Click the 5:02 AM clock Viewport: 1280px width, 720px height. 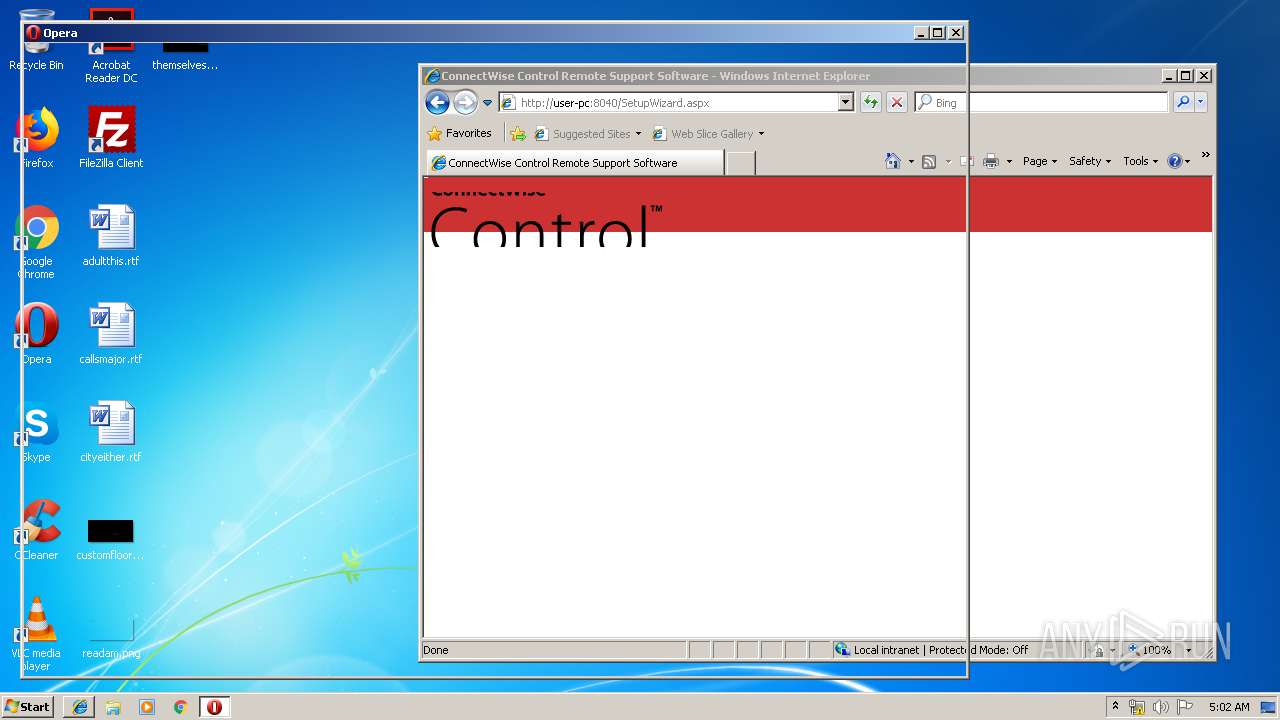pyautogui.click(x=1229, y=707)
